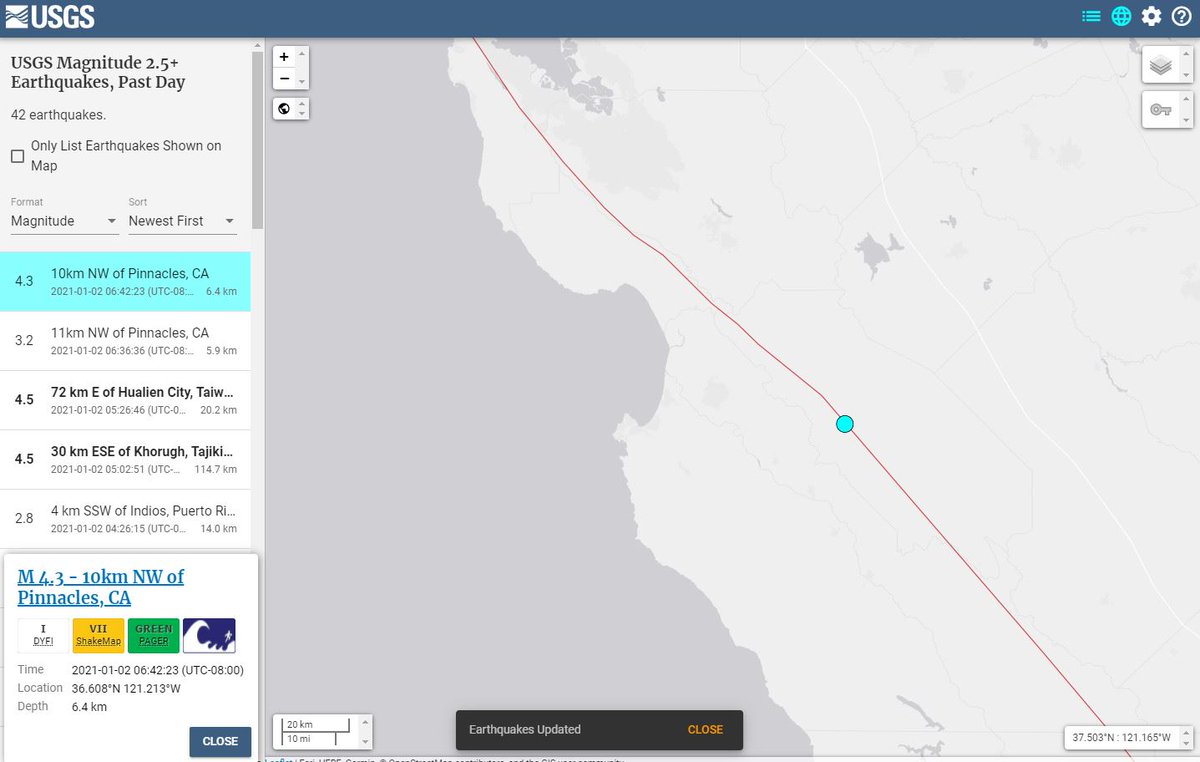This screenshot has width=1200, height=762.
Task: Open the map layers control
Action: pyautogui.click(x=1160, y=67)
